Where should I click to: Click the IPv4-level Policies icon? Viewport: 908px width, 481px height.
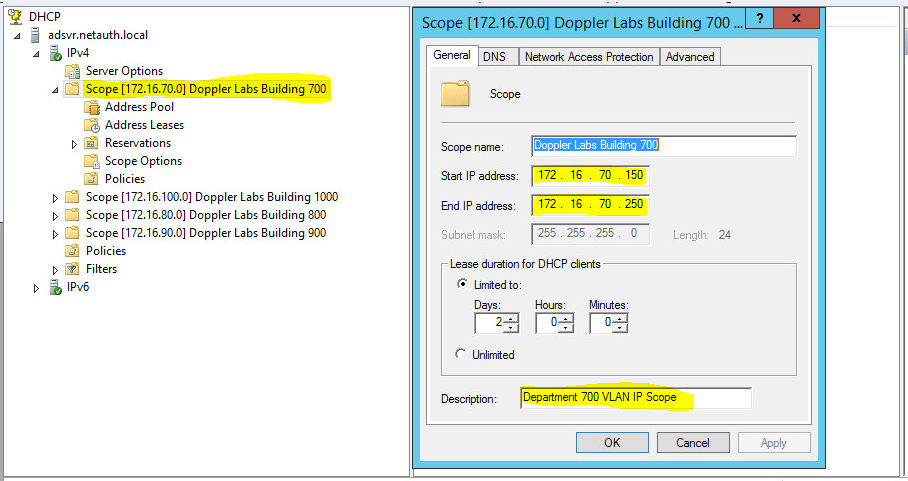72,251
